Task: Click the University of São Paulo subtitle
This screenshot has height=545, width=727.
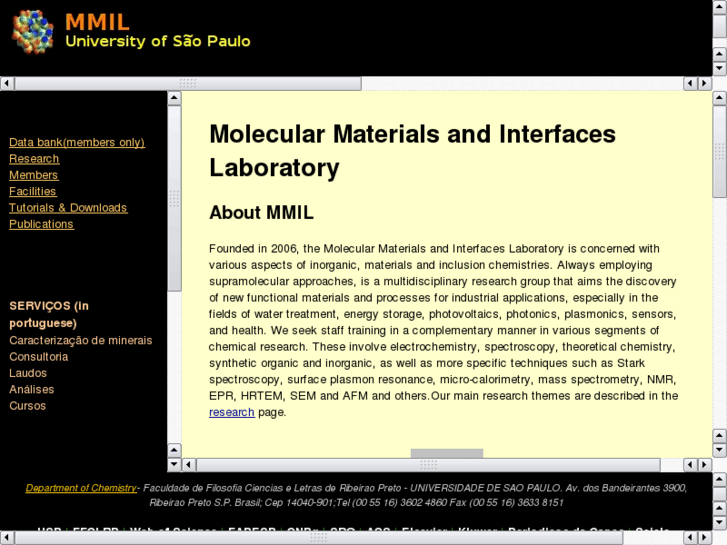Action: pyautogui.click(x=158, y=41)
